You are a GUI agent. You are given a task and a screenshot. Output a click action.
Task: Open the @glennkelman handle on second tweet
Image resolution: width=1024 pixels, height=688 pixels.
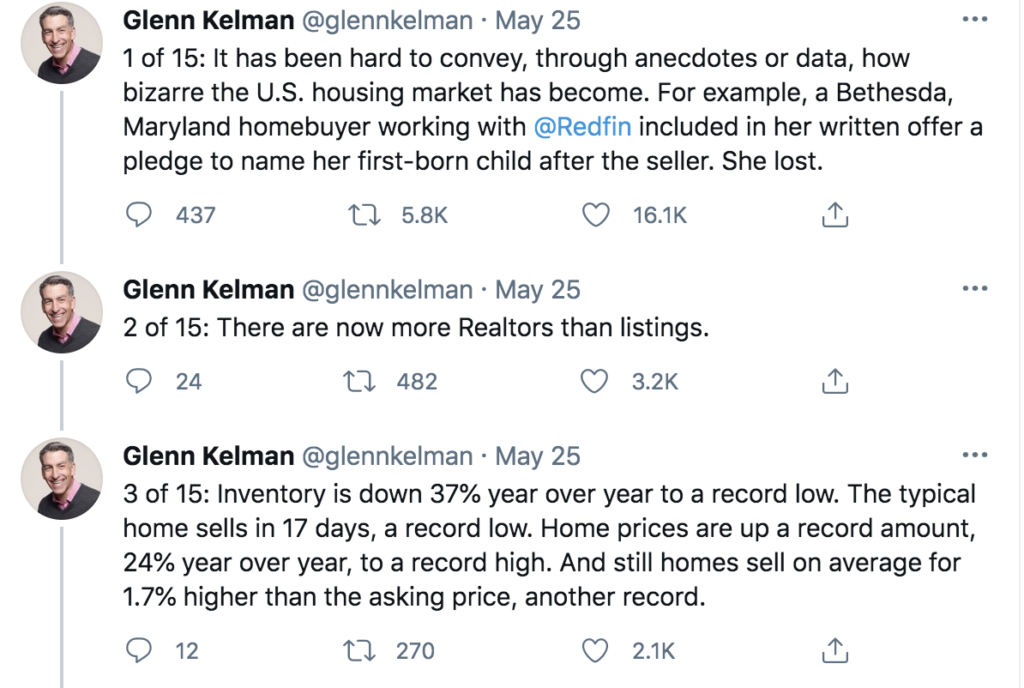(x=387, y=290)
